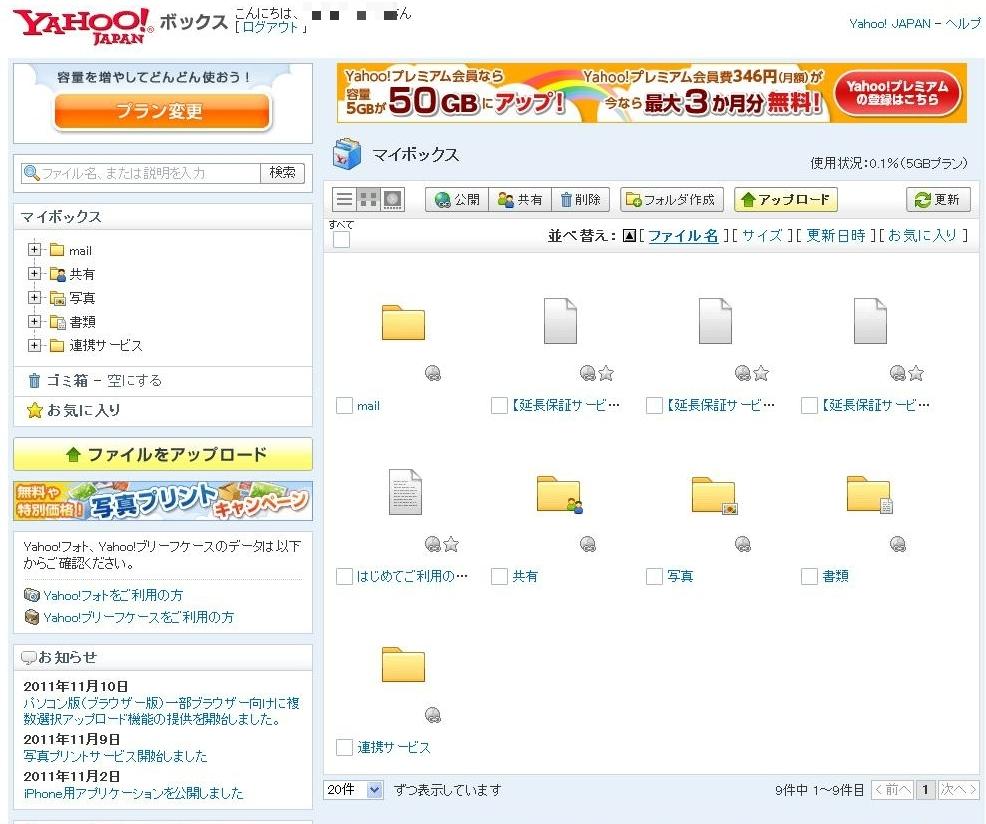Viewport: 986px width, 824px height.
Task: Click the file name search input field
Action: tap(141, 173)
